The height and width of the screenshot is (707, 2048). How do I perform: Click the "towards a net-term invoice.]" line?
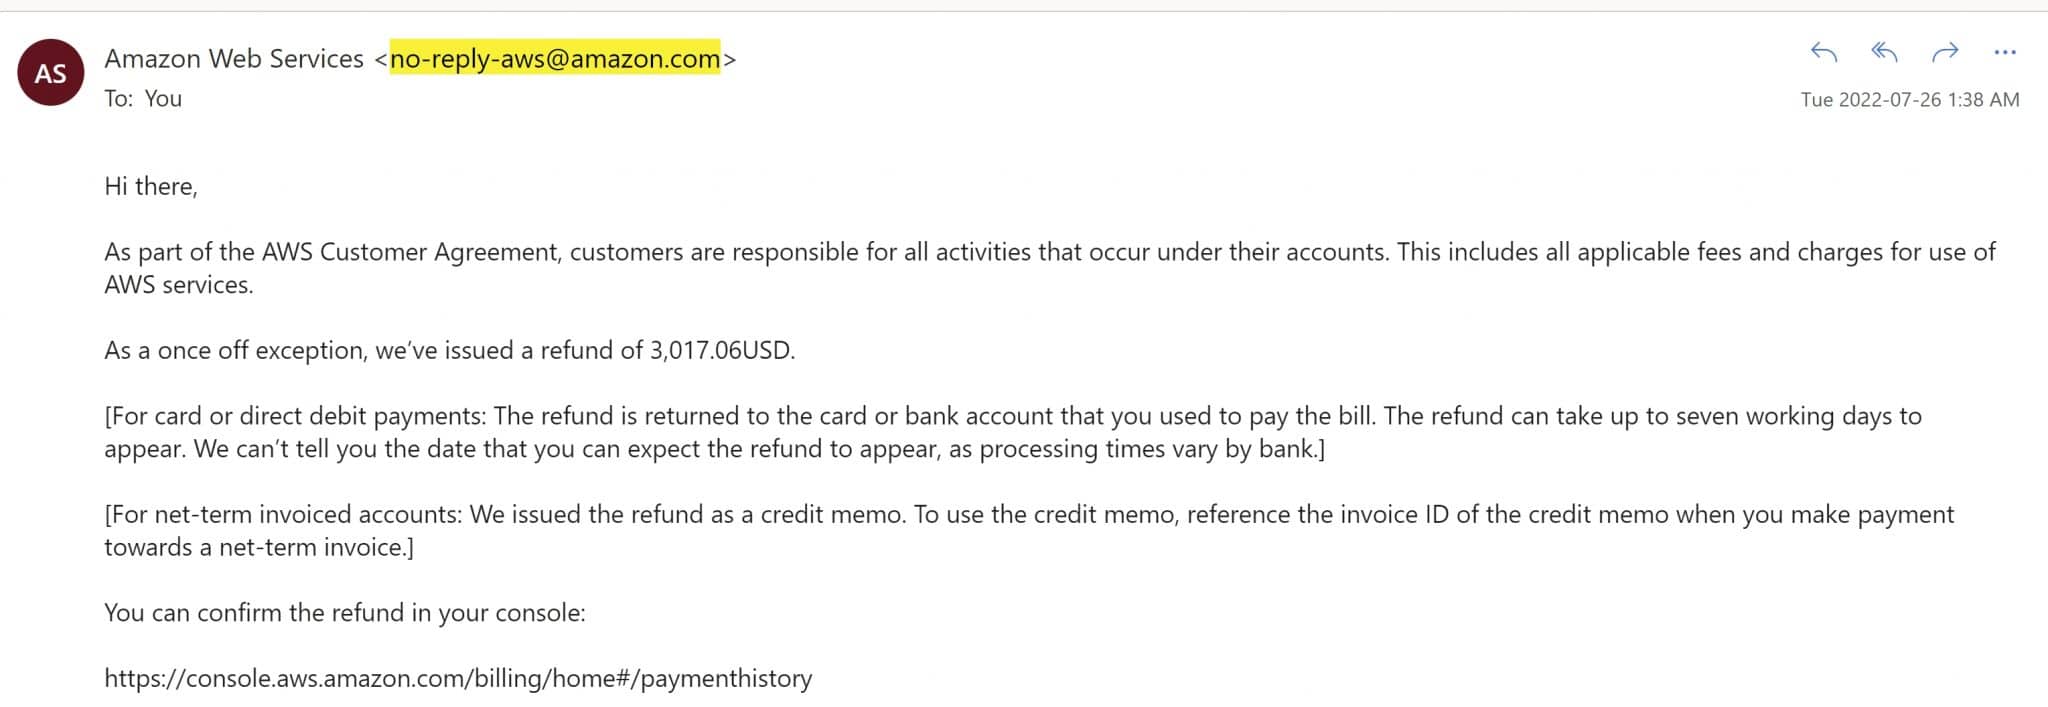259,547
